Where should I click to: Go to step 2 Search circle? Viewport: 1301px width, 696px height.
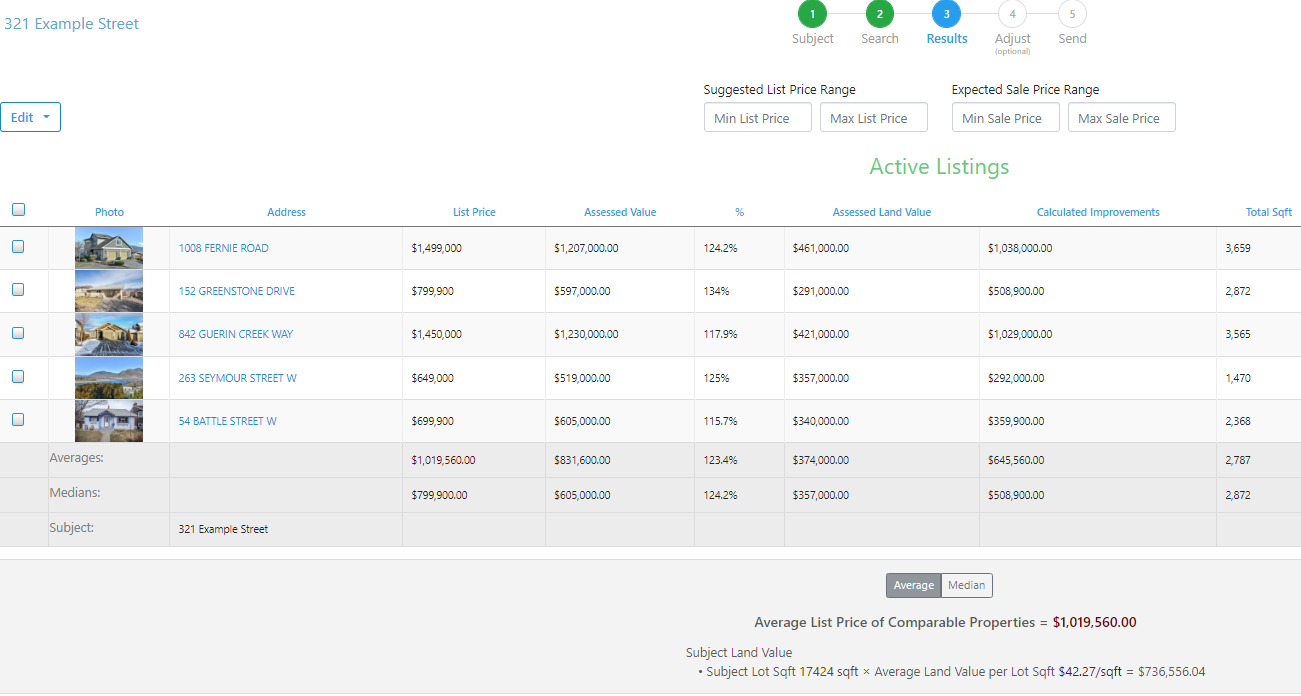click(879, 14)
